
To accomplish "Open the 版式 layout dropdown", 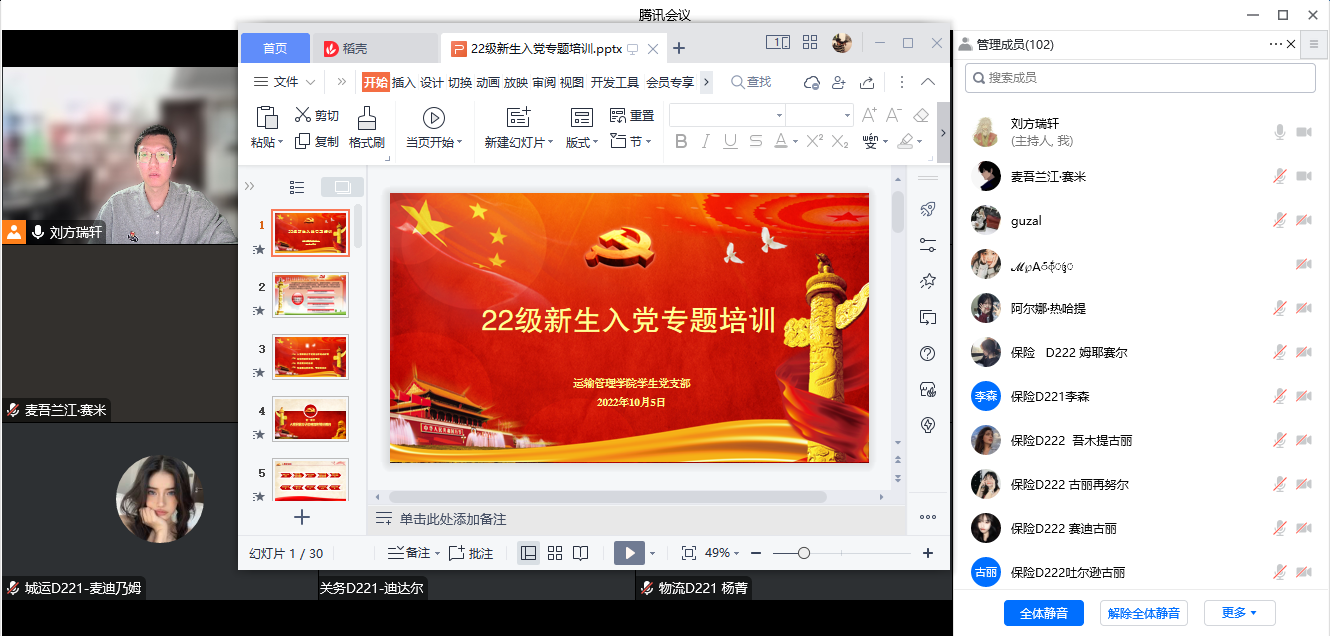I will tap(581, 143).
